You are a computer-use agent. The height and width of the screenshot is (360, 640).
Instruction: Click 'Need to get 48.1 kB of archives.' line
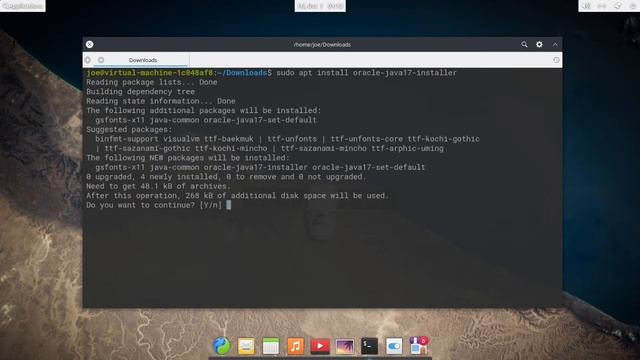[x=158, y=186]
